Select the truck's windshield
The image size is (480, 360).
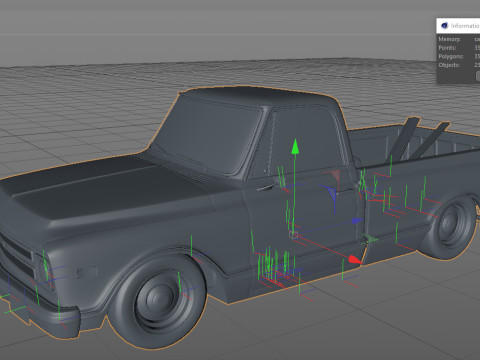[x=207, y=135]
